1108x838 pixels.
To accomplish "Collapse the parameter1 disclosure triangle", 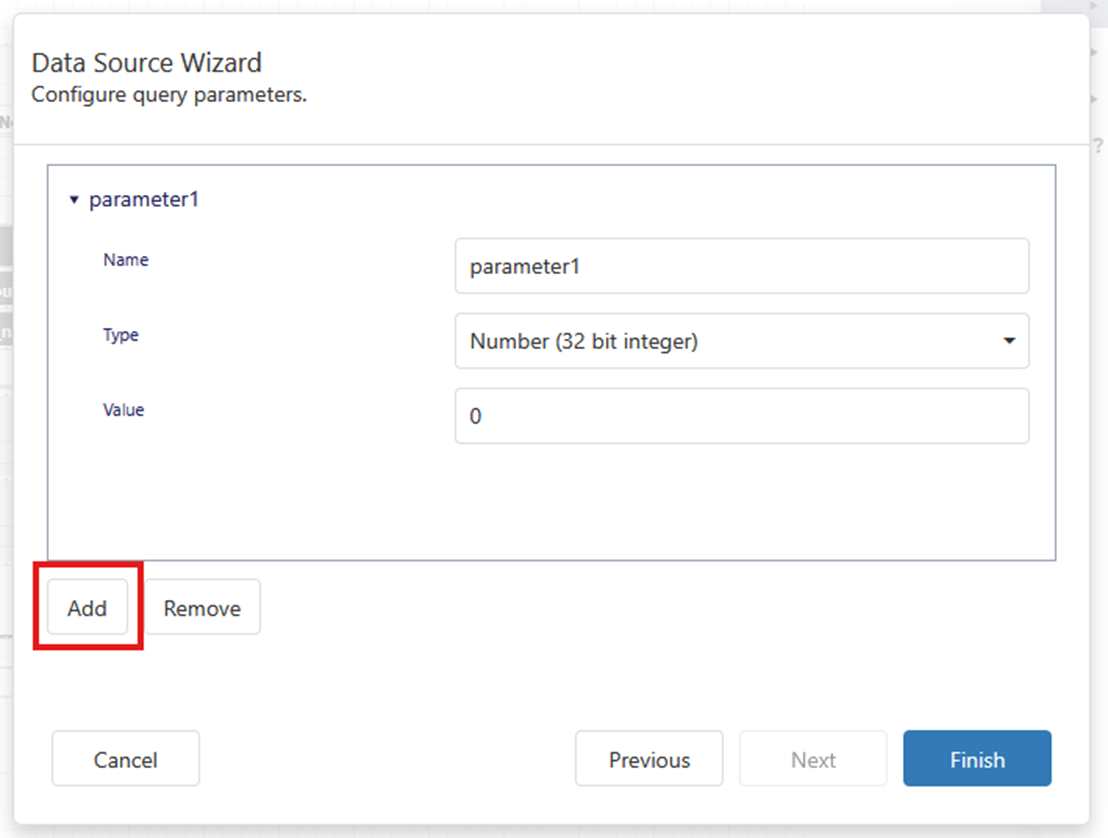I will click(x=74, y=200).
